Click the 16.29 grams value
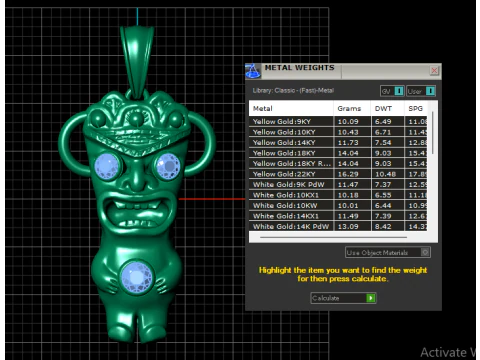This screenshot has width=480, height=360. (348, 174)
